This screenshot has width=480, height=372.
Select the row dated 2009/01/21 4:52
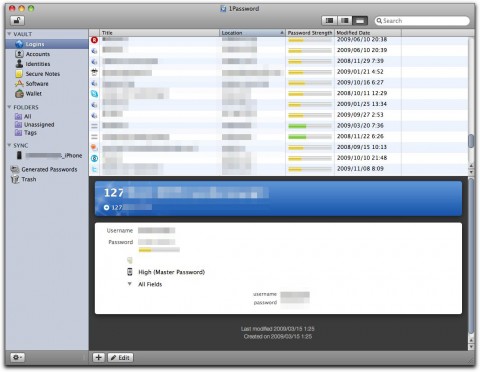(278, 72)
